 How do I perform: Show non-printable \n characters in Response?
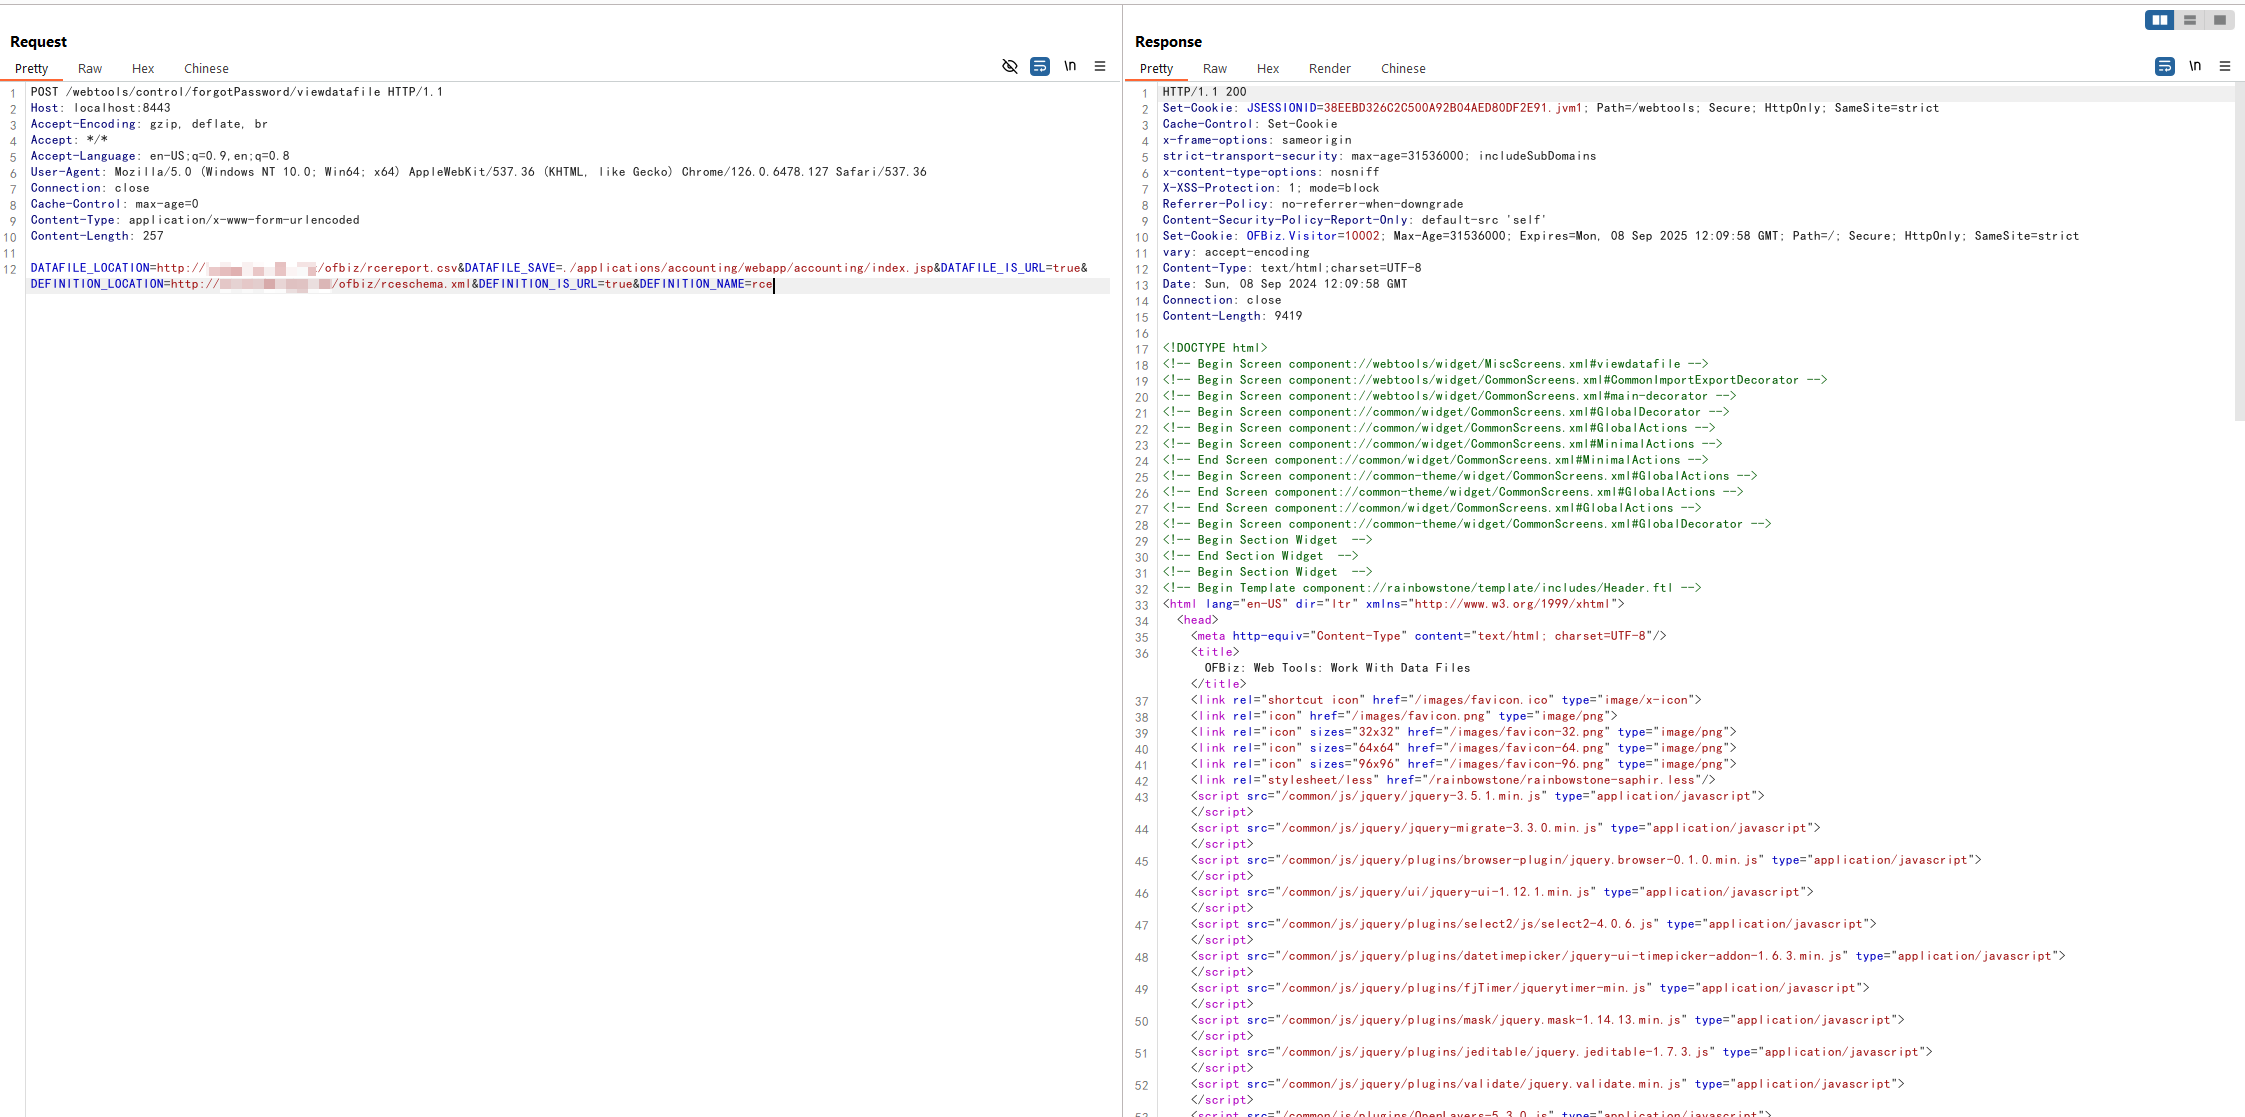click(x=2195, y=66)
